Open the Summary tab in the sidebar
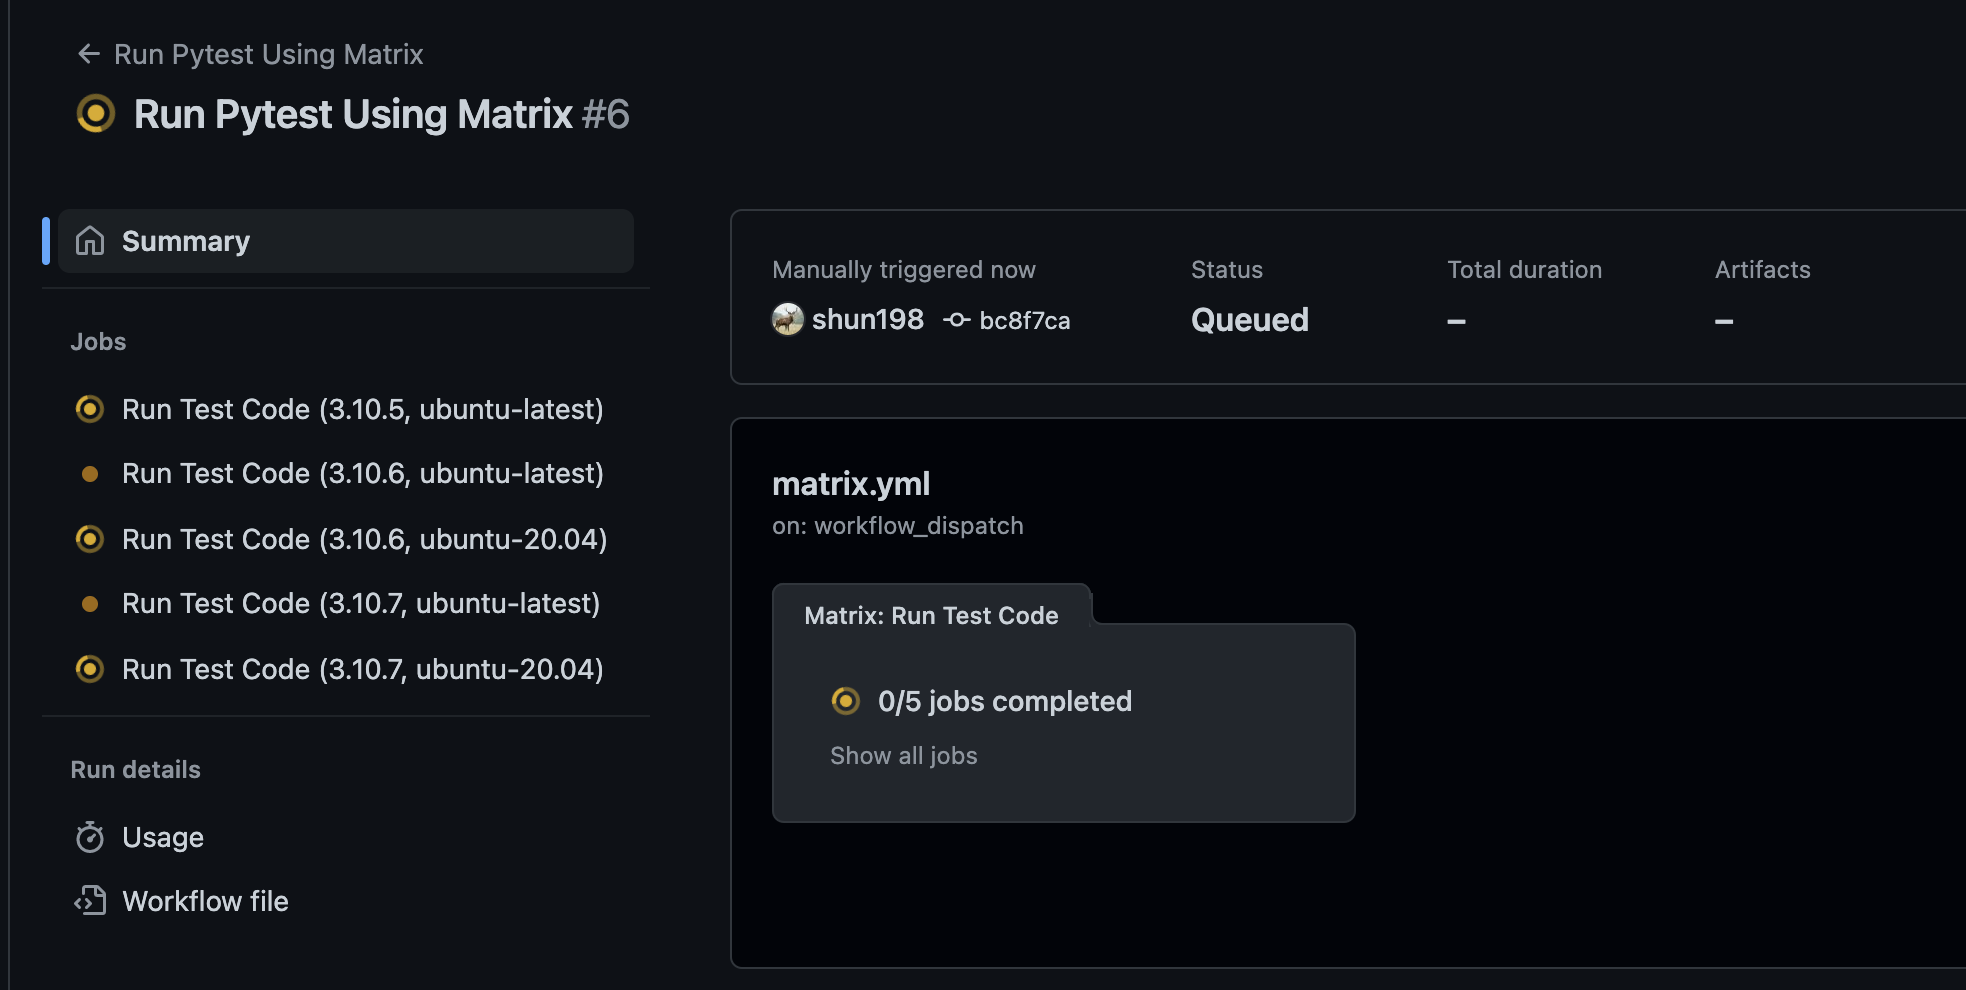 point(186,241)
